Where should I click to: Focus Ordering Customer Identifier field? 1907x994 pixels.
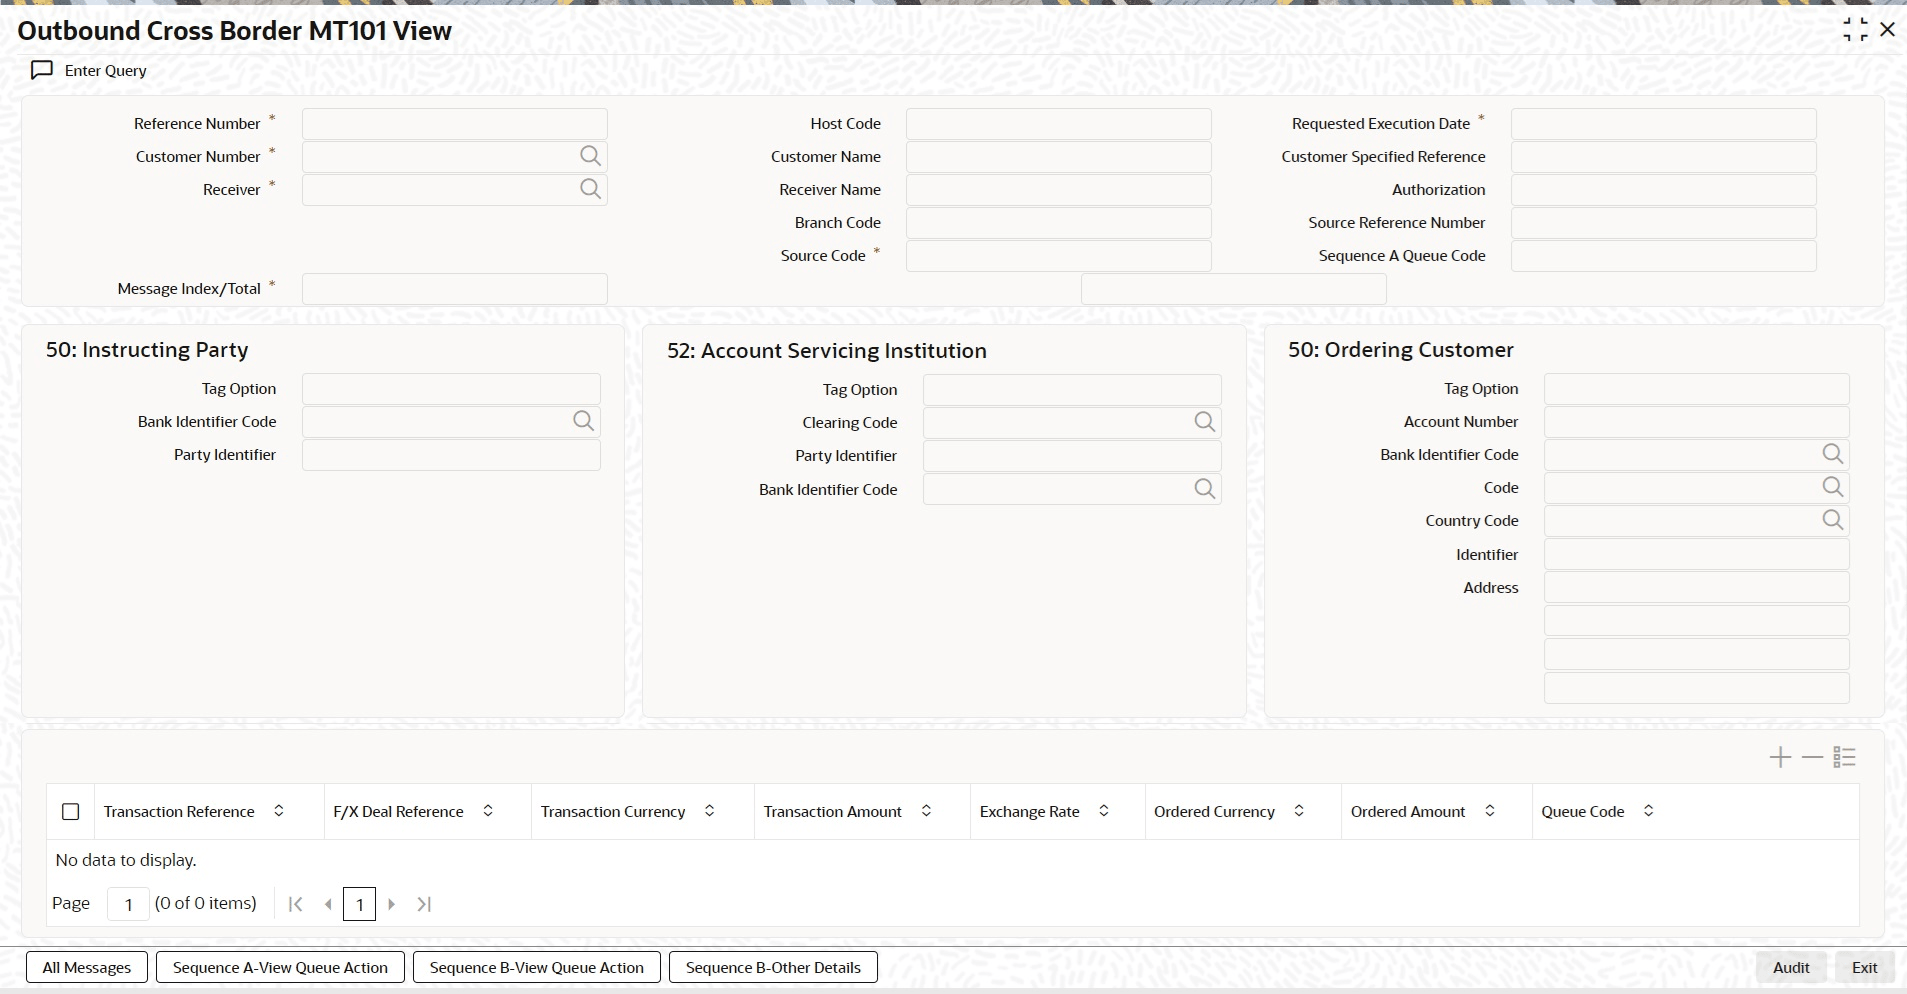1697,555
